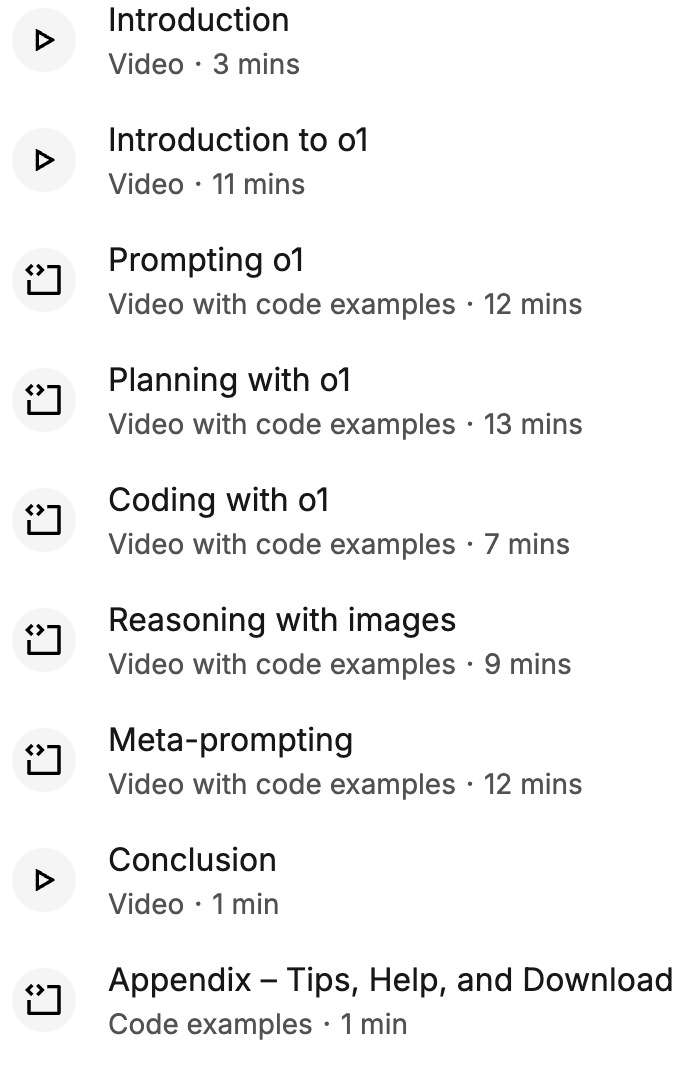This screenshot has width=690, height=1066.
Task: Open Appendix – Tips, Help, and Download
Action: [x=390, y=980]
